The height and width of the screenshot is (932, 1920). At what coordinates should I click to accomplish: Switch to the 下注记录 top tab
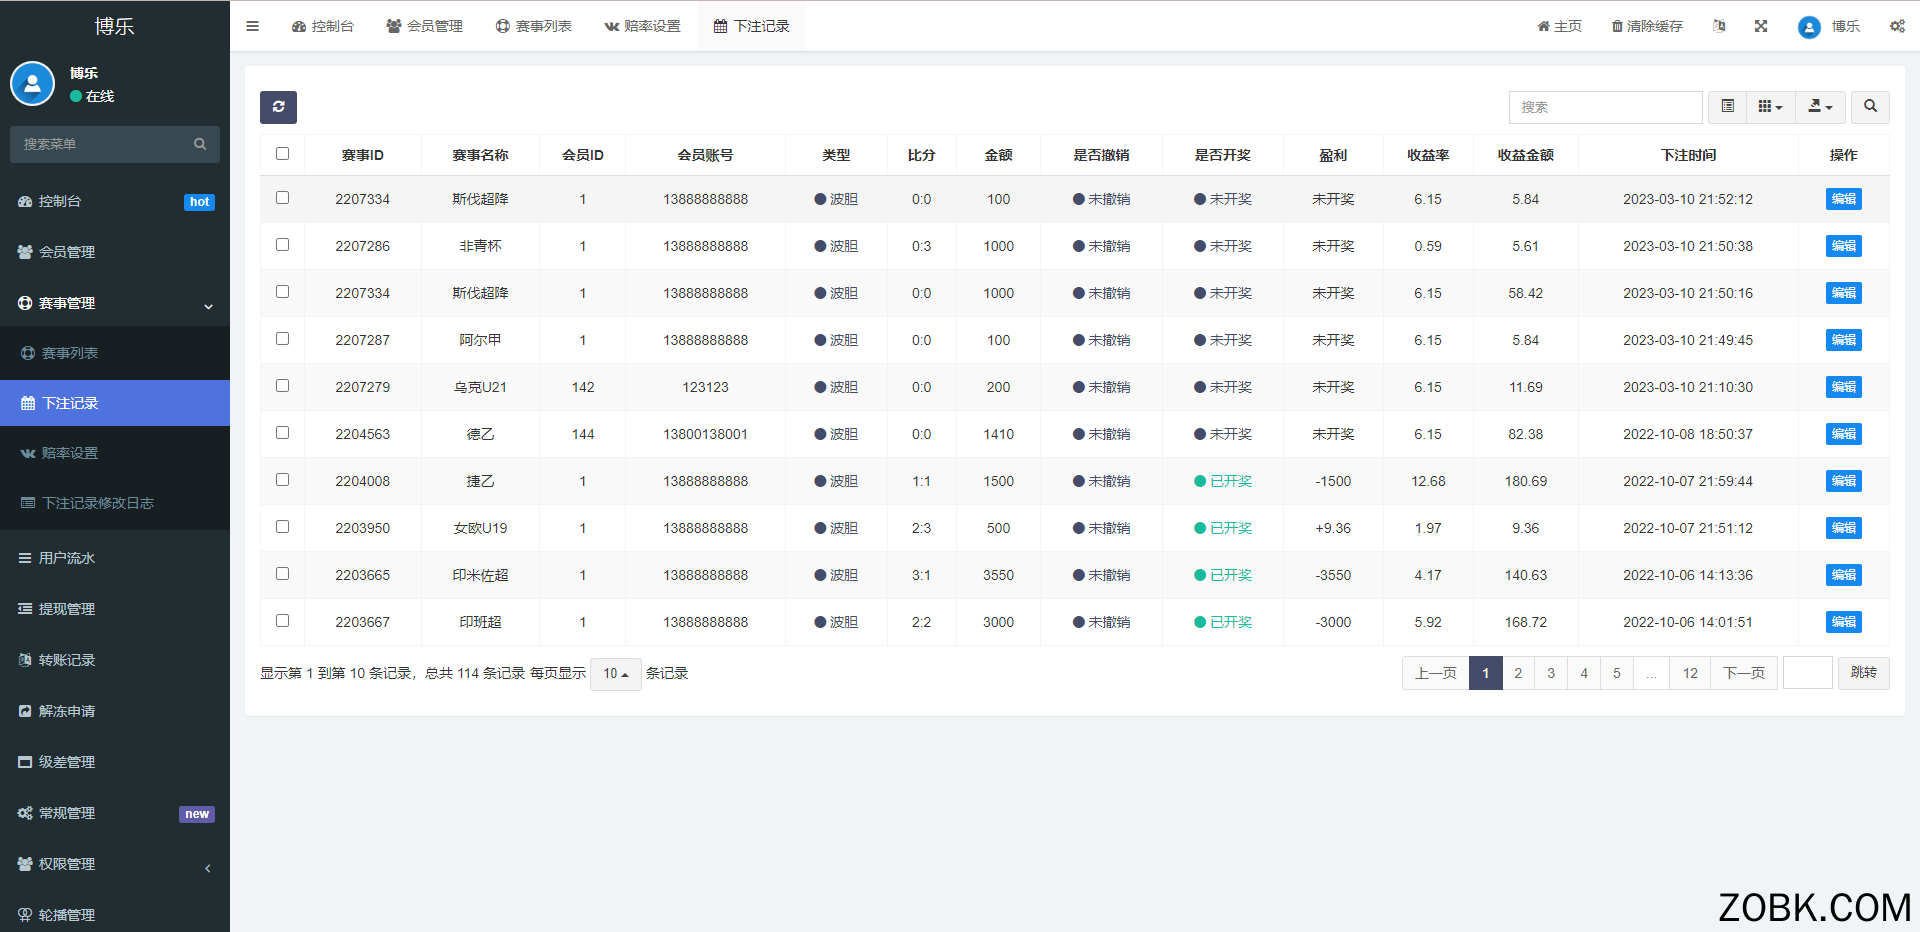(x=752, y=26)
